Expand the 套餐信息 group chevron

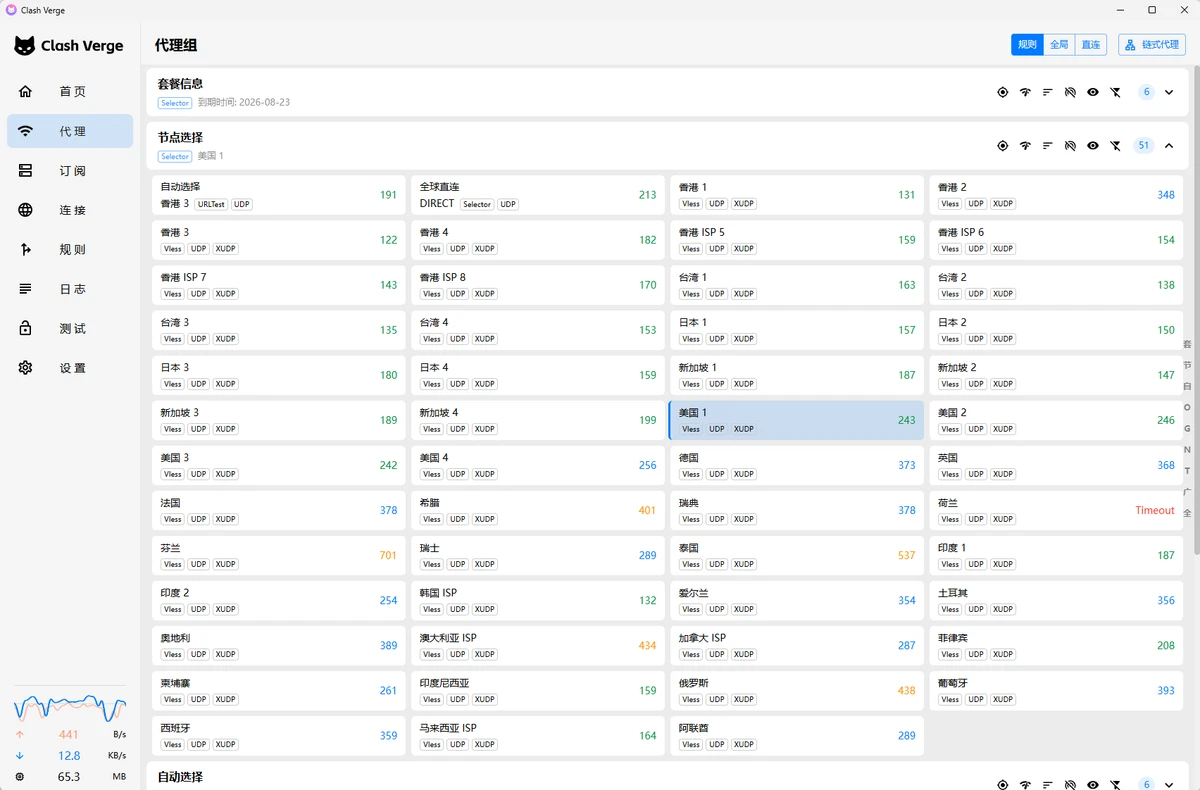[1169, 92]
